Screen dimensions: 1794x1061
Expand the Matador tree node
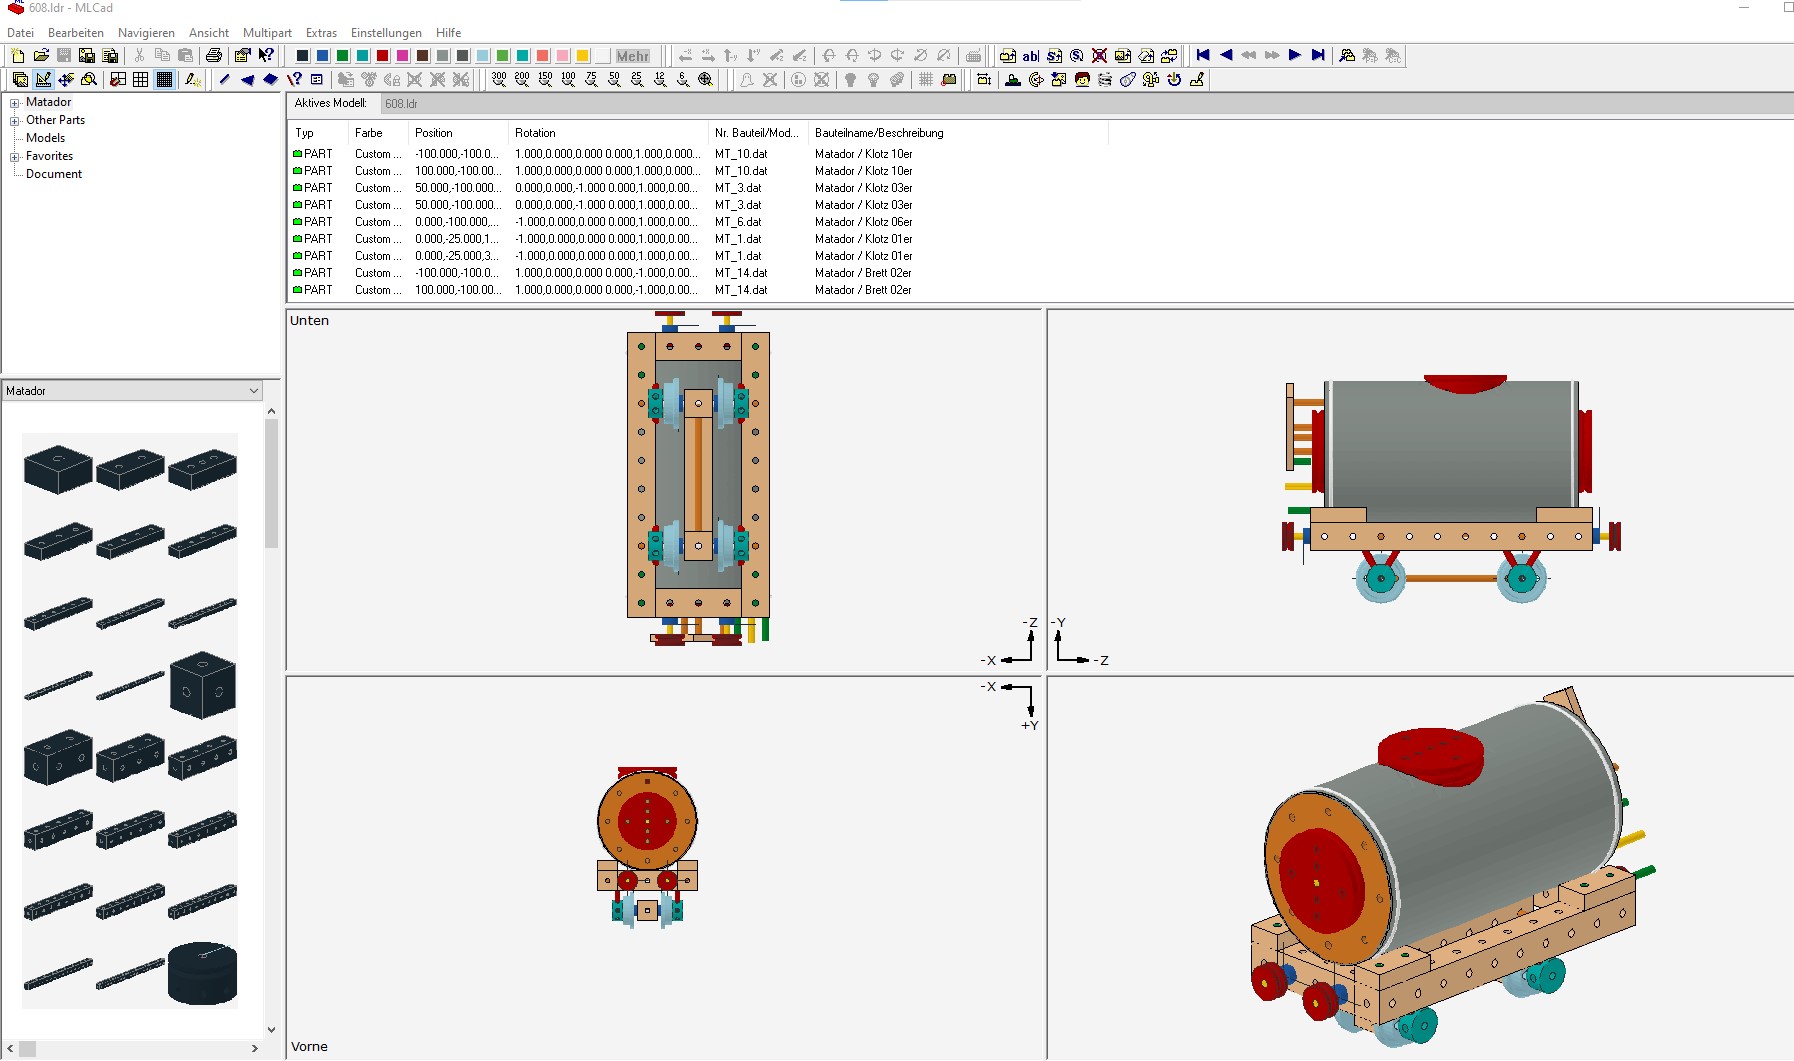(x=15, y=103)
